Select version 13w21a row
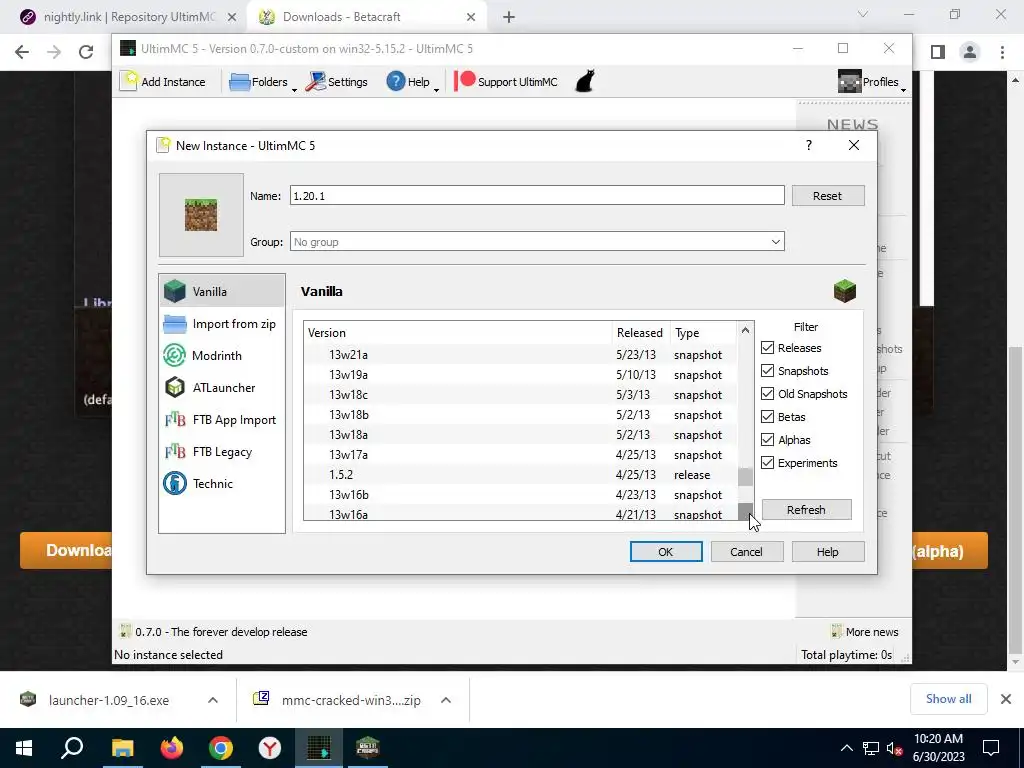 coord(520,355)
